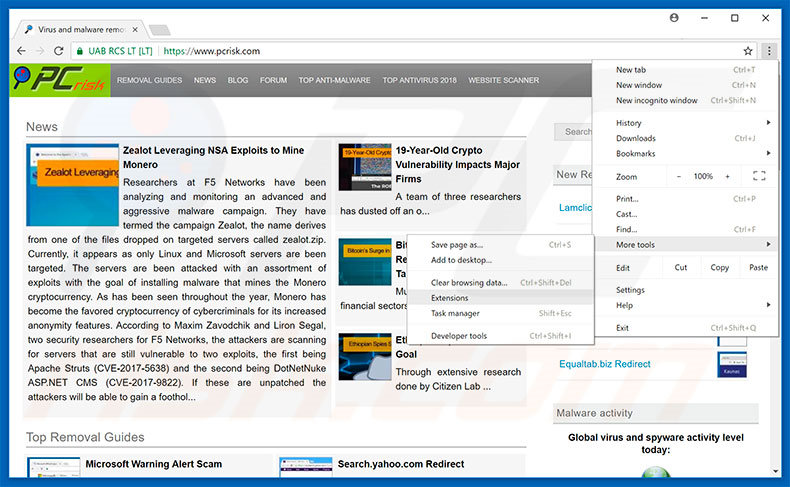The height and width of the screenshot is (487, 790).
Task: Open WEBSITE SCANNER nav item
Action: click(x=503, y=80)
